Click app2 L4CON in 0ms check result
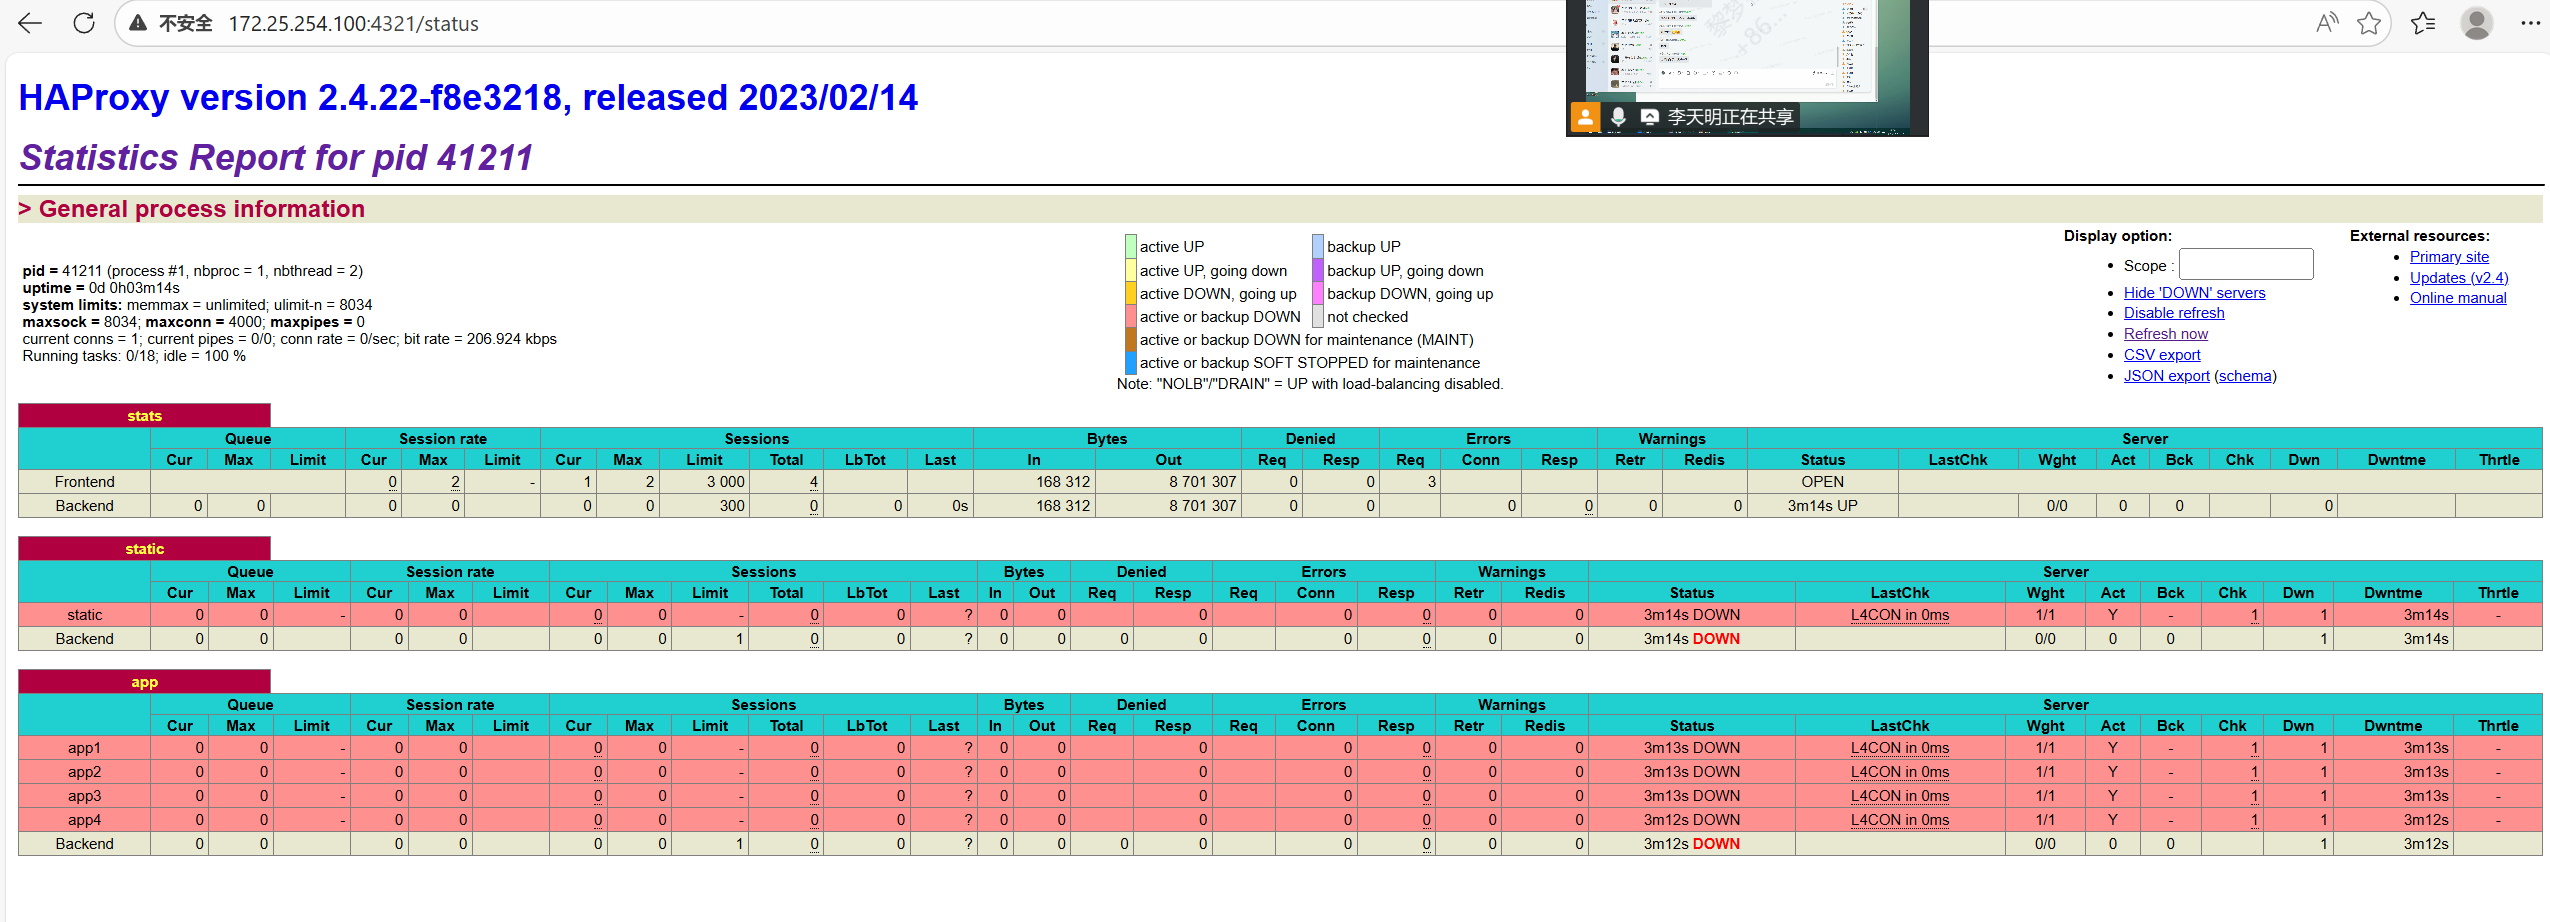This screenshot has width=2550, height=922. (x=1899, y=772)
